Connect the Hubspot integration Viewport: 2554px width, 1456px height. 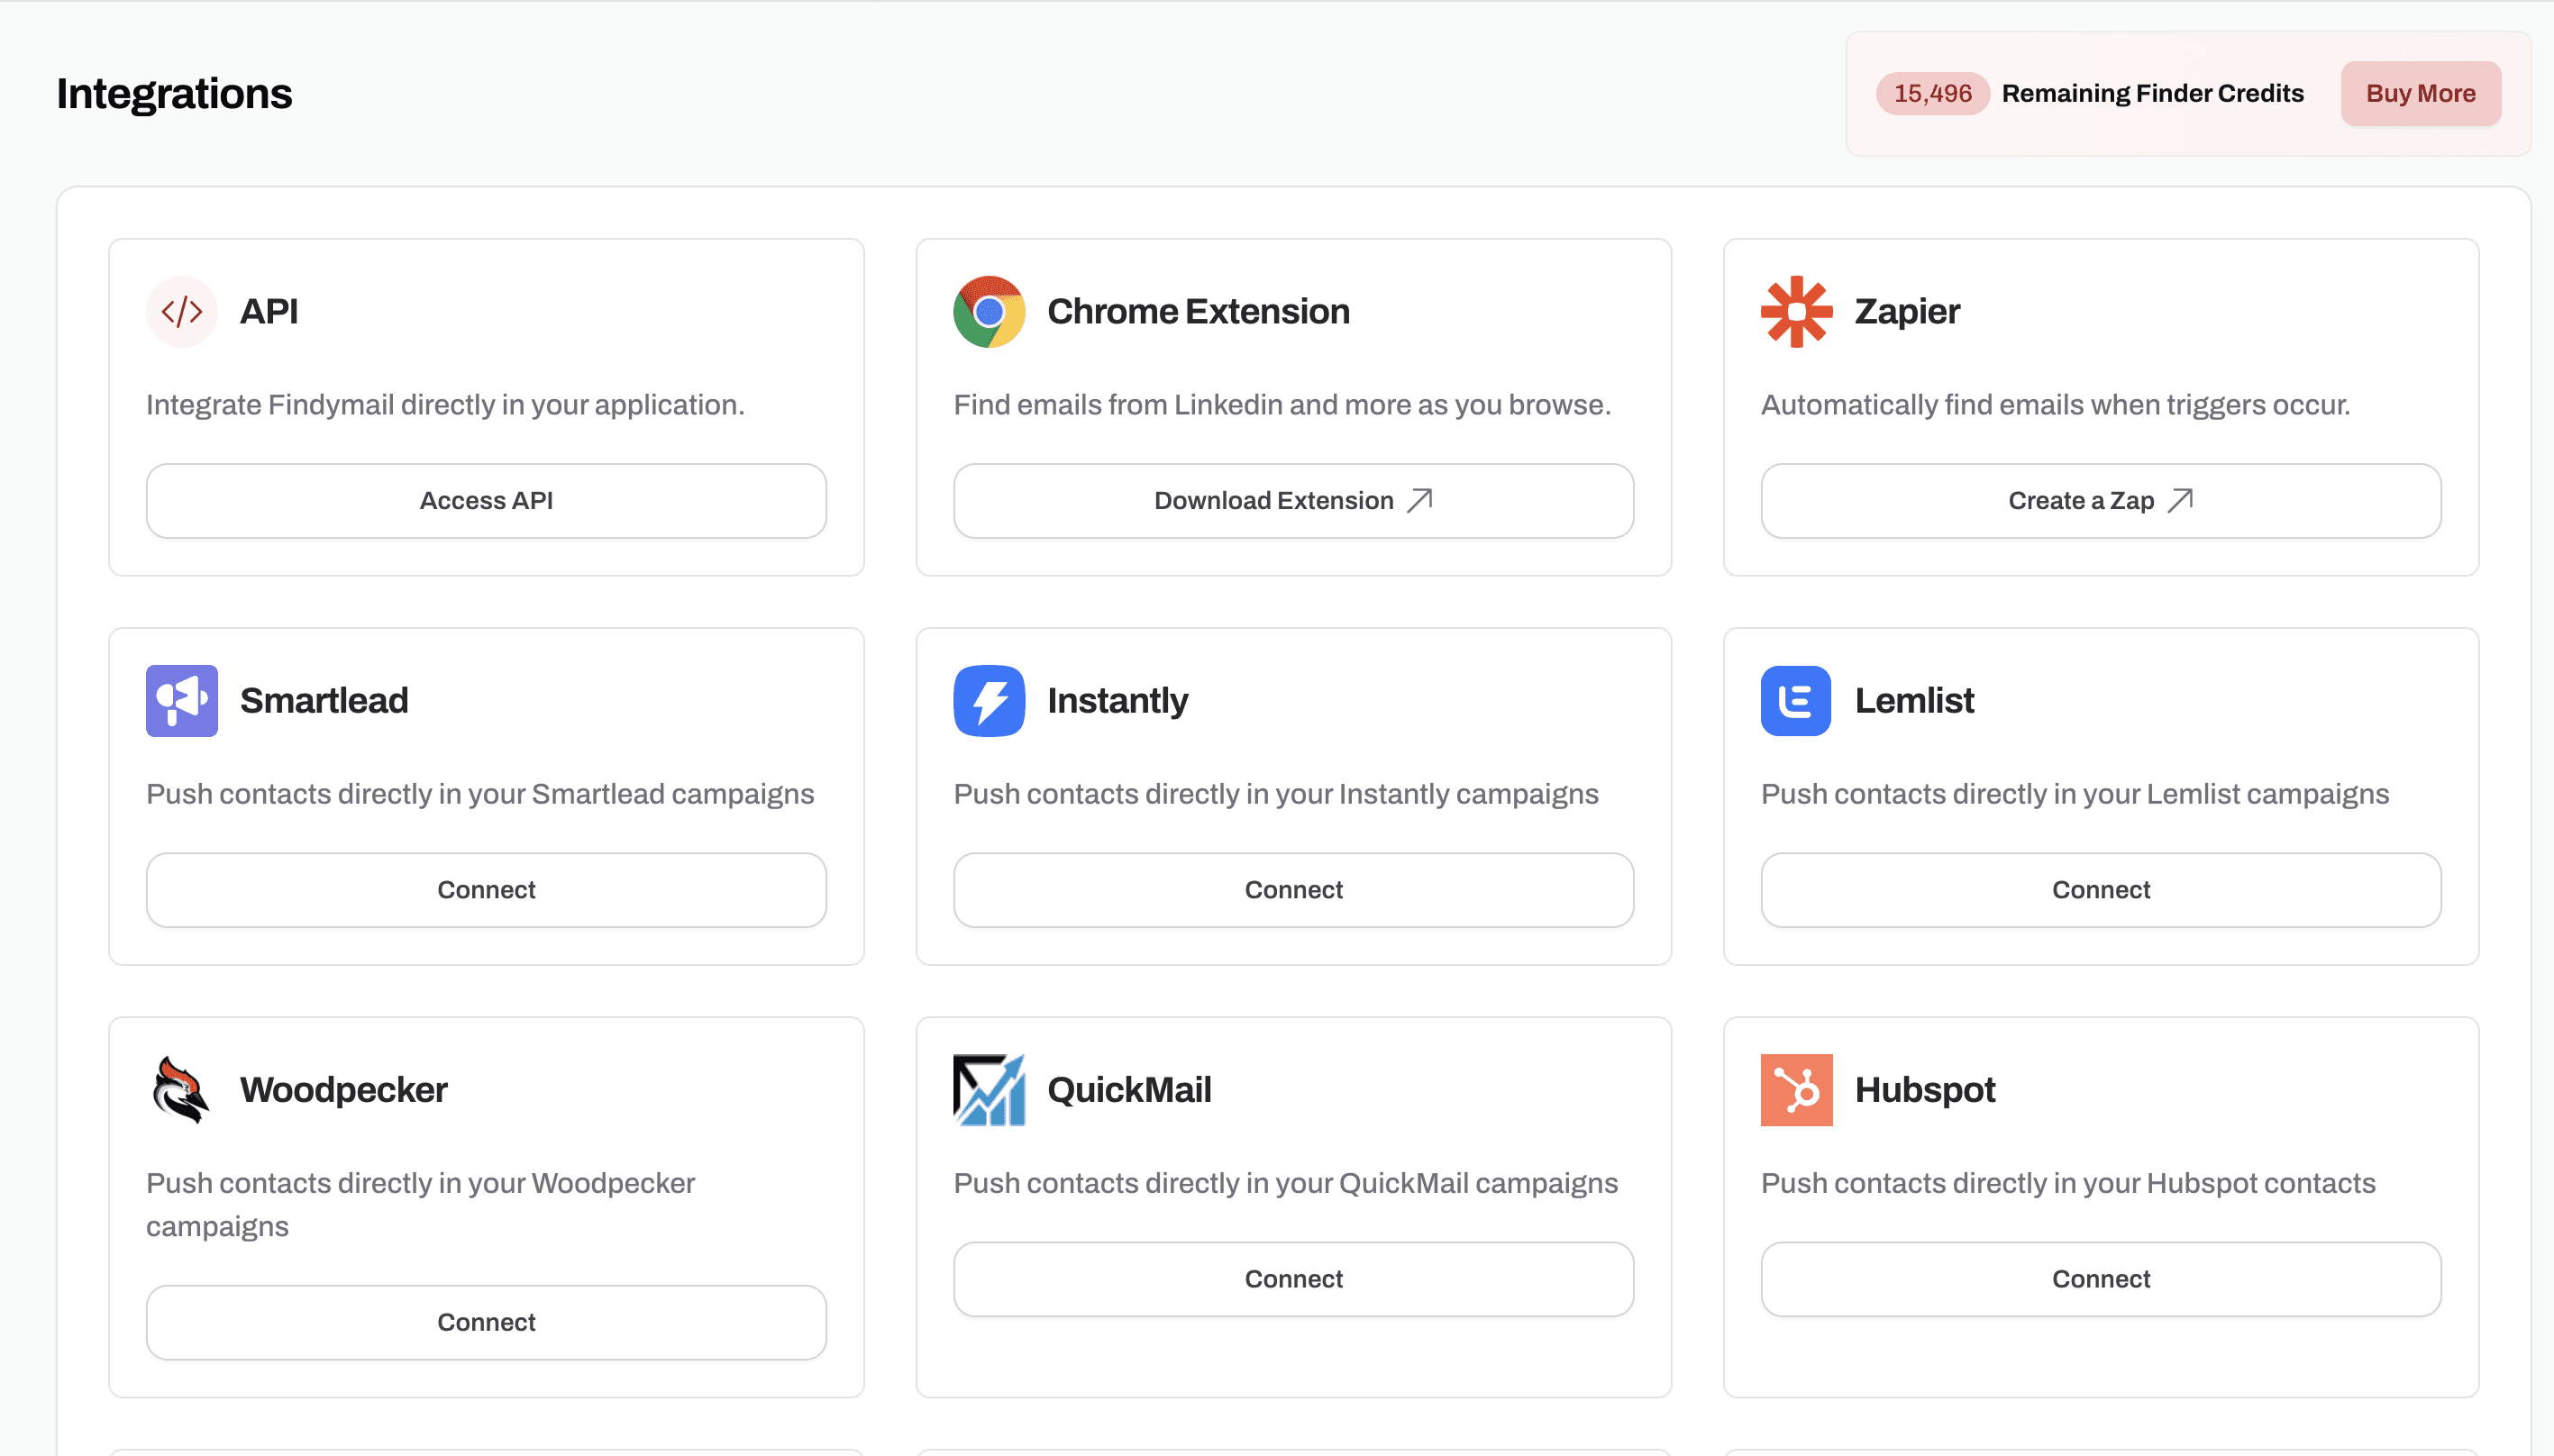pyautogui.click(x=2100, y=1278)
